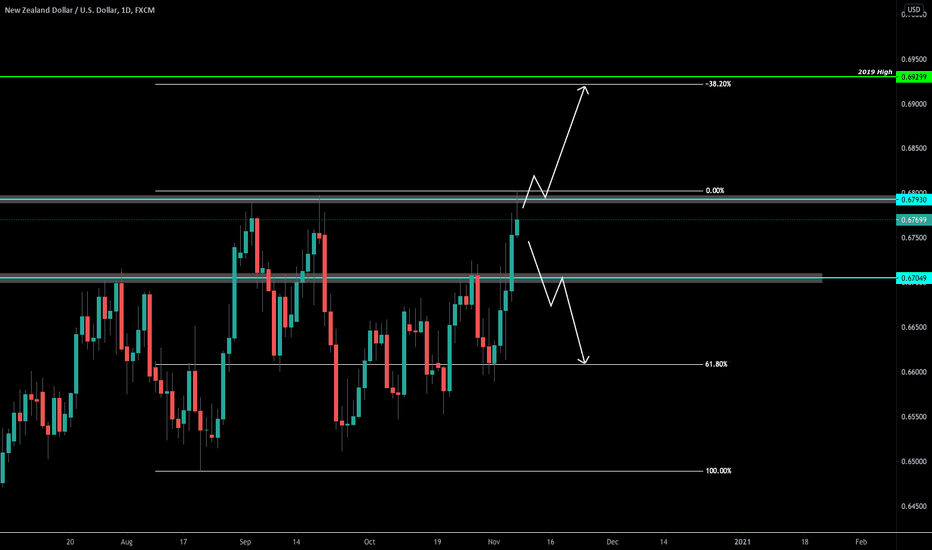
Task: Click 0.67500 on the price axis
Action: coord(914,238)
